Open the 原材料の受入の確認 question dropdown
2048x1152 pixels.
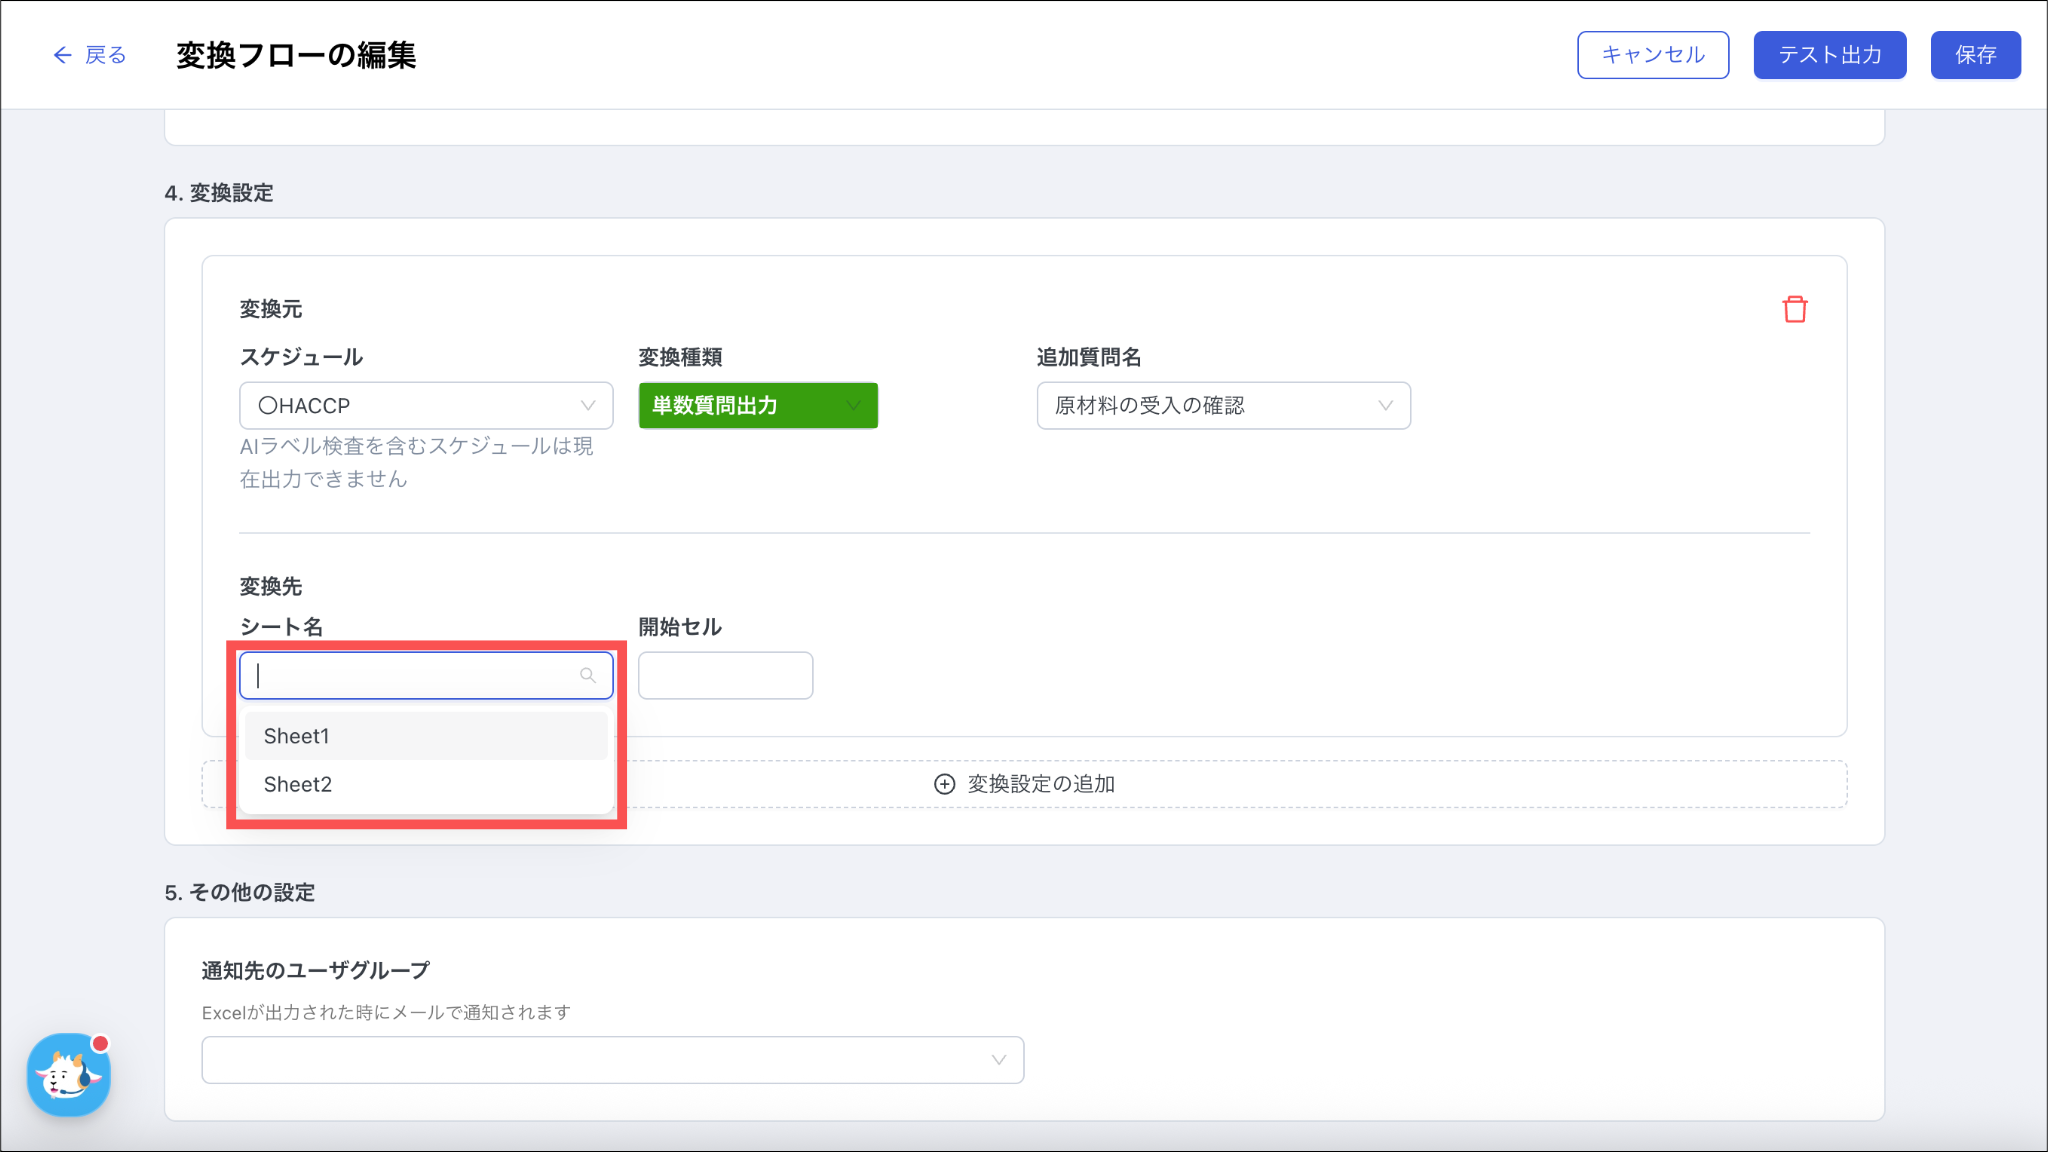pyautogui.click(x=1222, y=405)
